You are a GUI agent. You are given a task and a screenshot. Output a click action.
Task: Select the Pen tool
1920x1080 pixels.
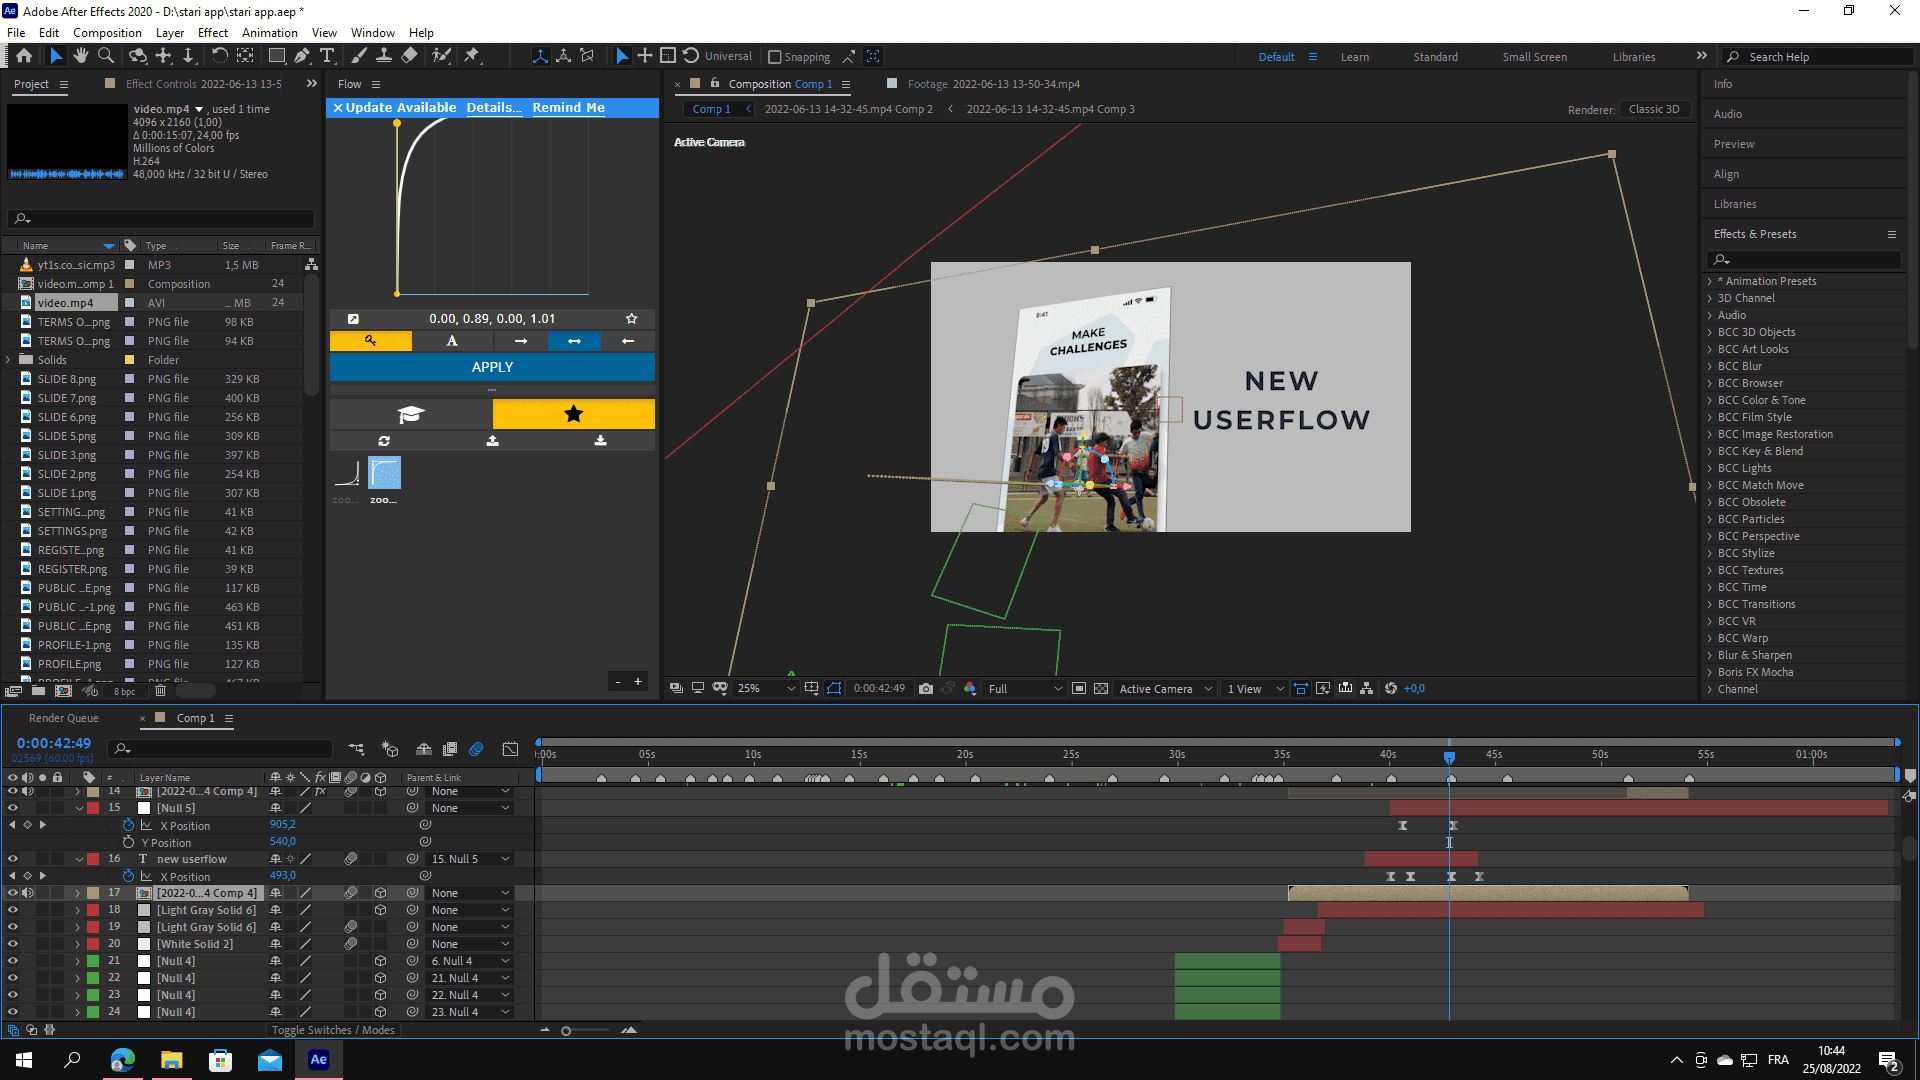(302, 56)
